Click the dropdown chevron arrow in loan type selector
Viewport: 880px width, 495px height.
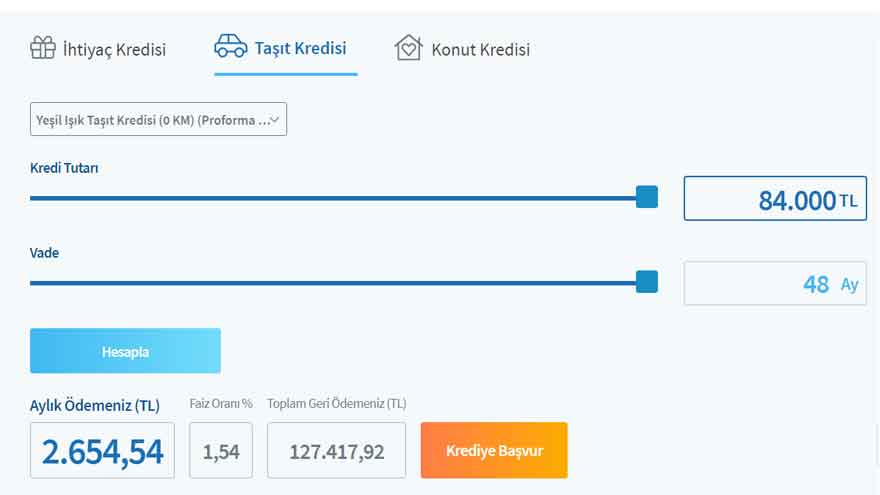click(x=275, y=120)
